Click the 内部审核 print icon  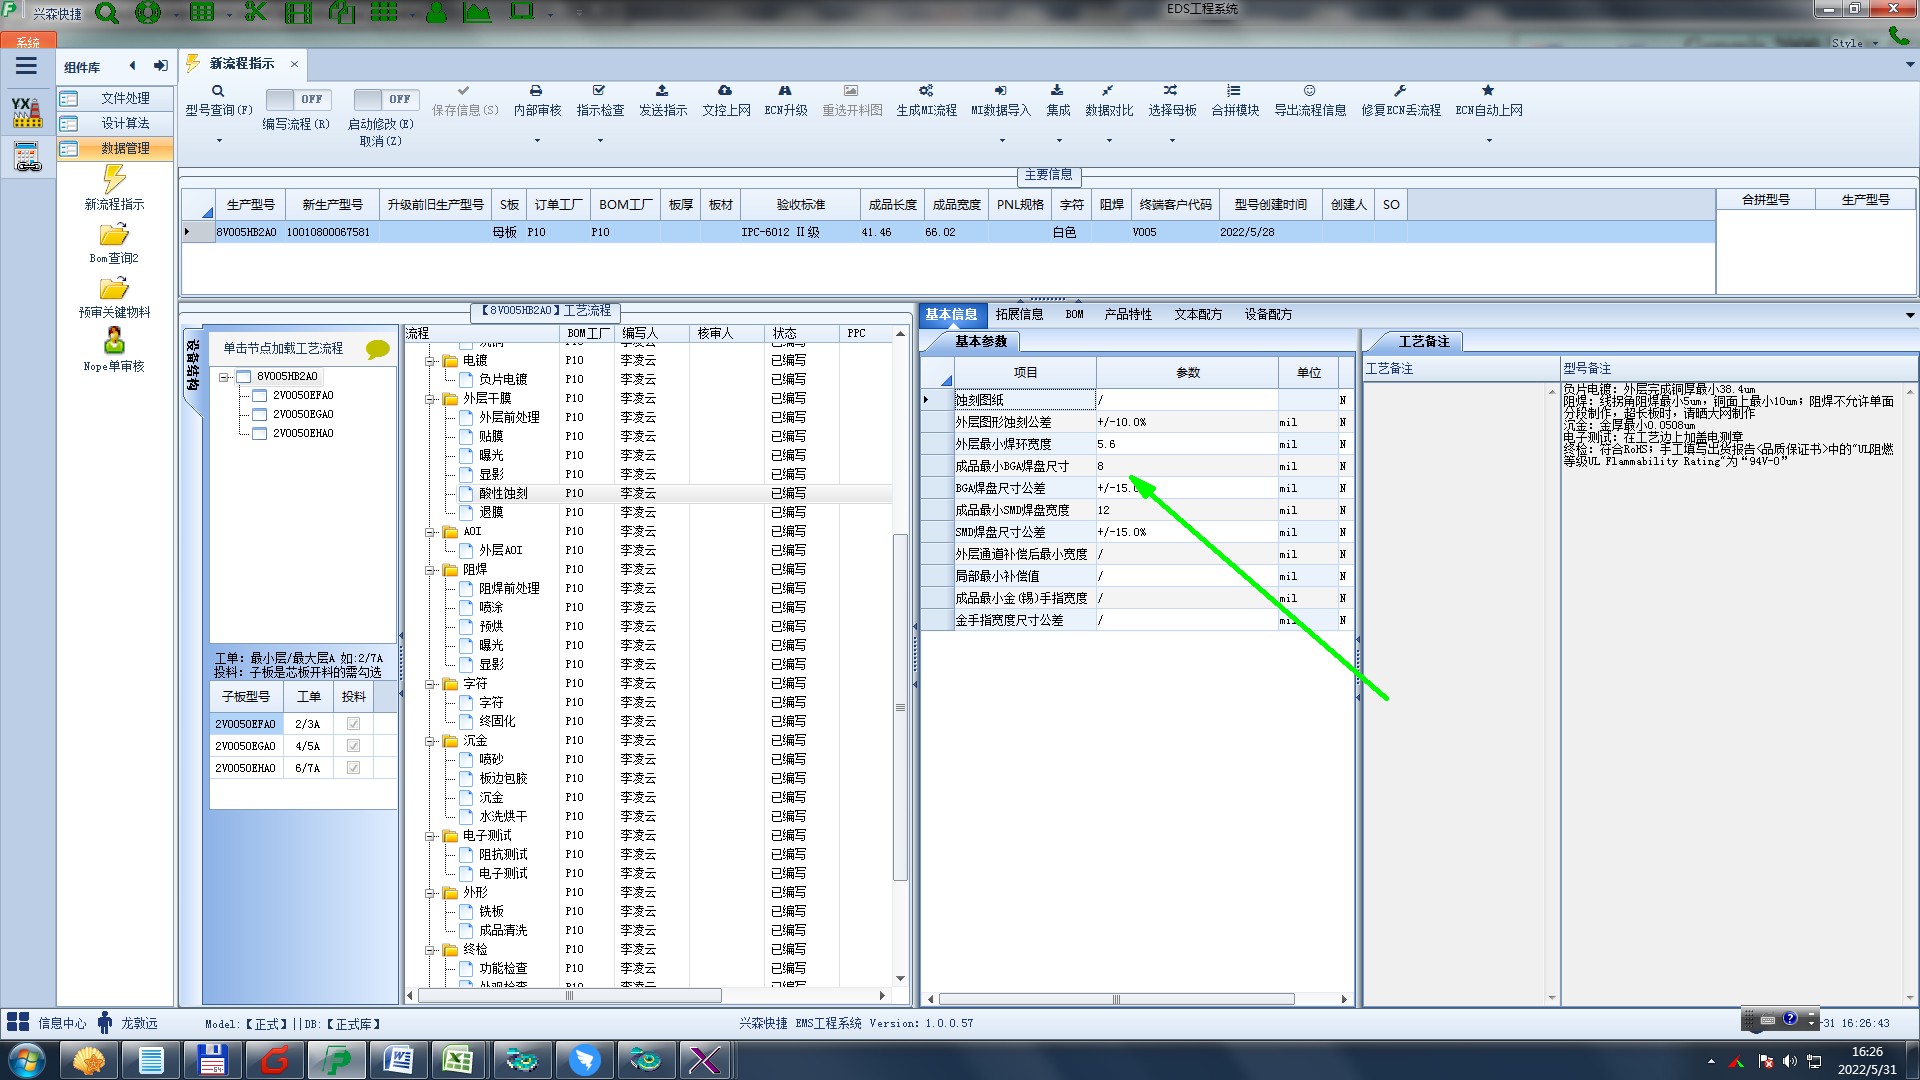536,91
